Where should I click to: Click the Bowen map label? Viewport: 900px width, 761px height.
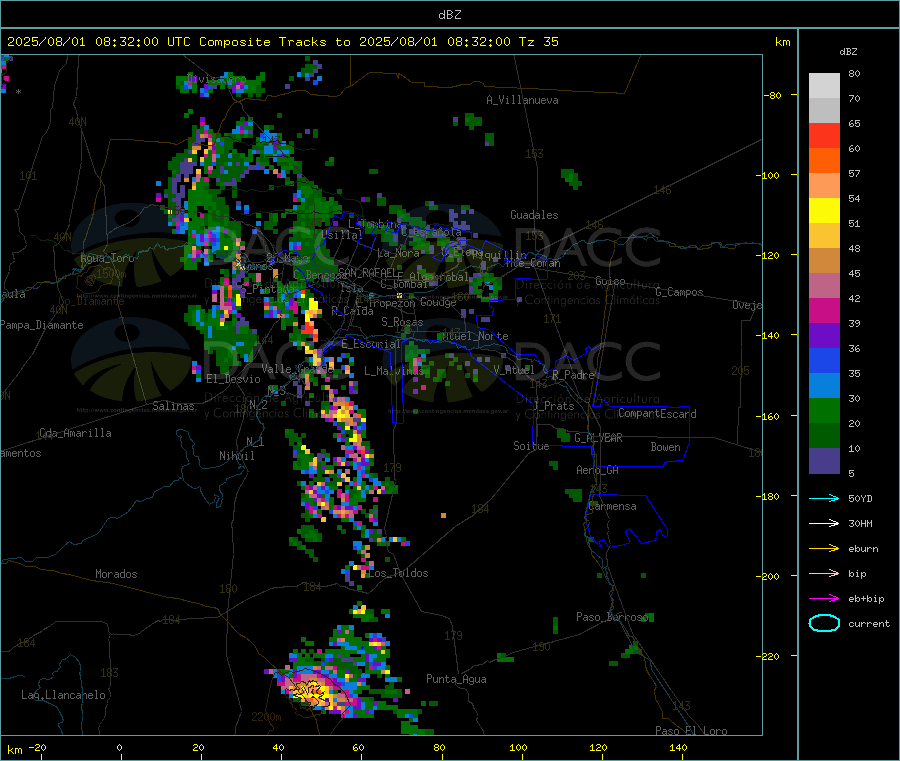click(x=665, y=447)
